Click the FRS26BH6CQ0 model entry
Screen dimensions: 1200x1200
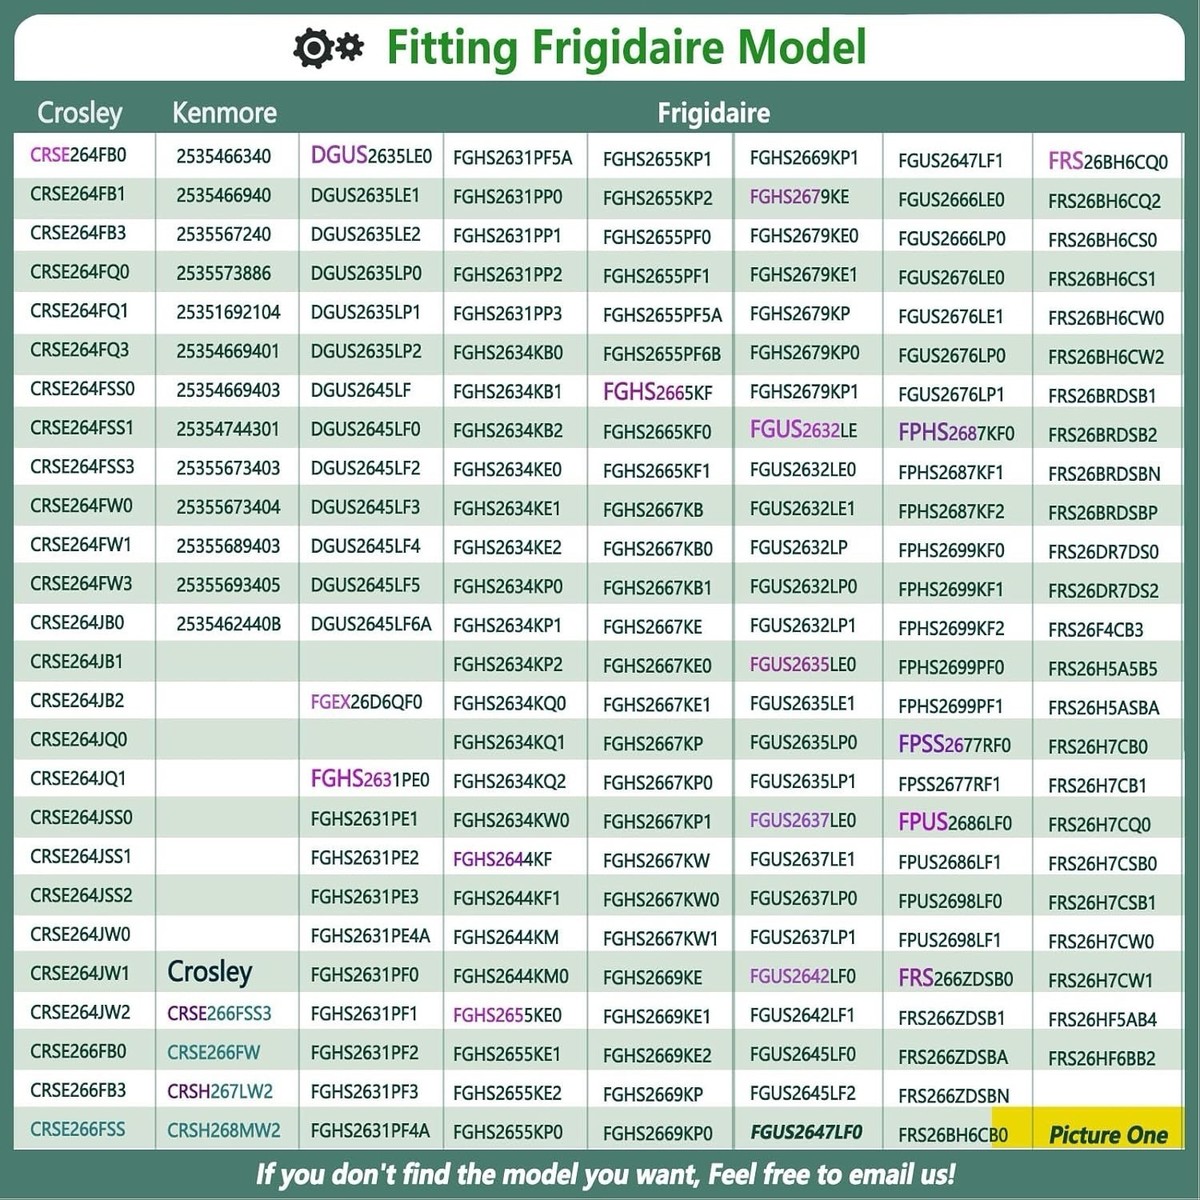(1107, 161)
